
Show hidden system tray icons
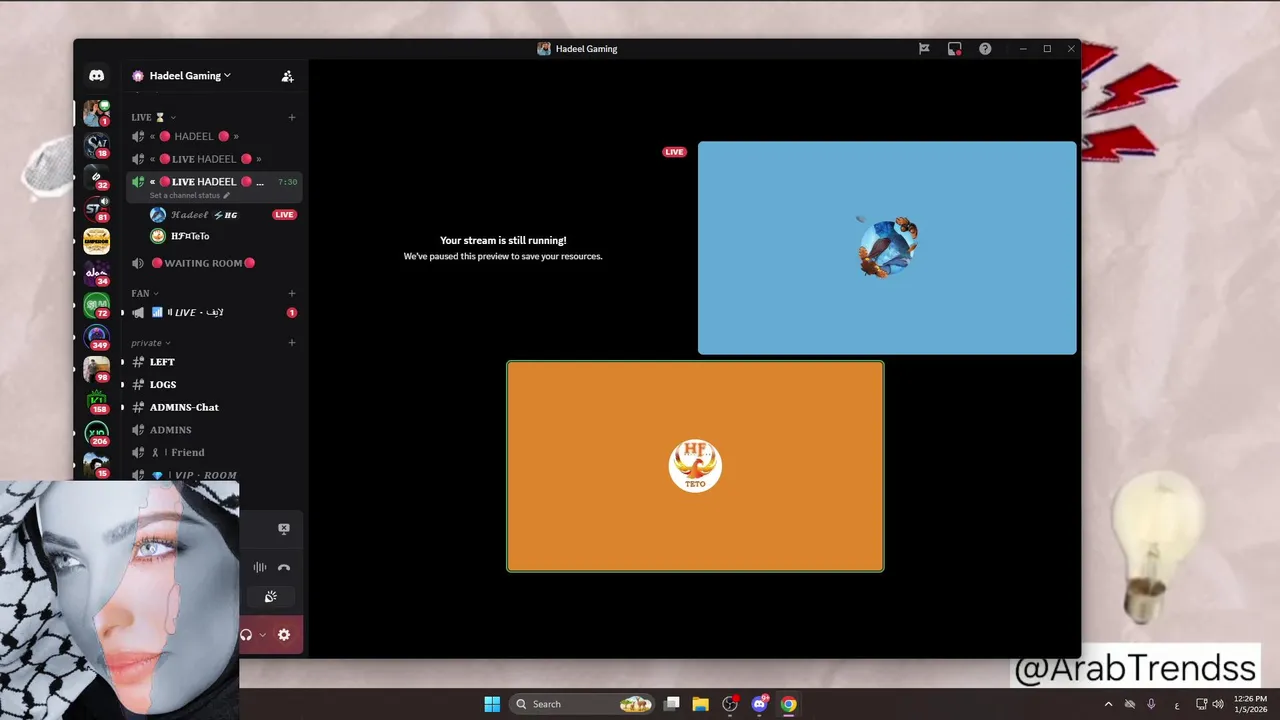point(1108,704)
